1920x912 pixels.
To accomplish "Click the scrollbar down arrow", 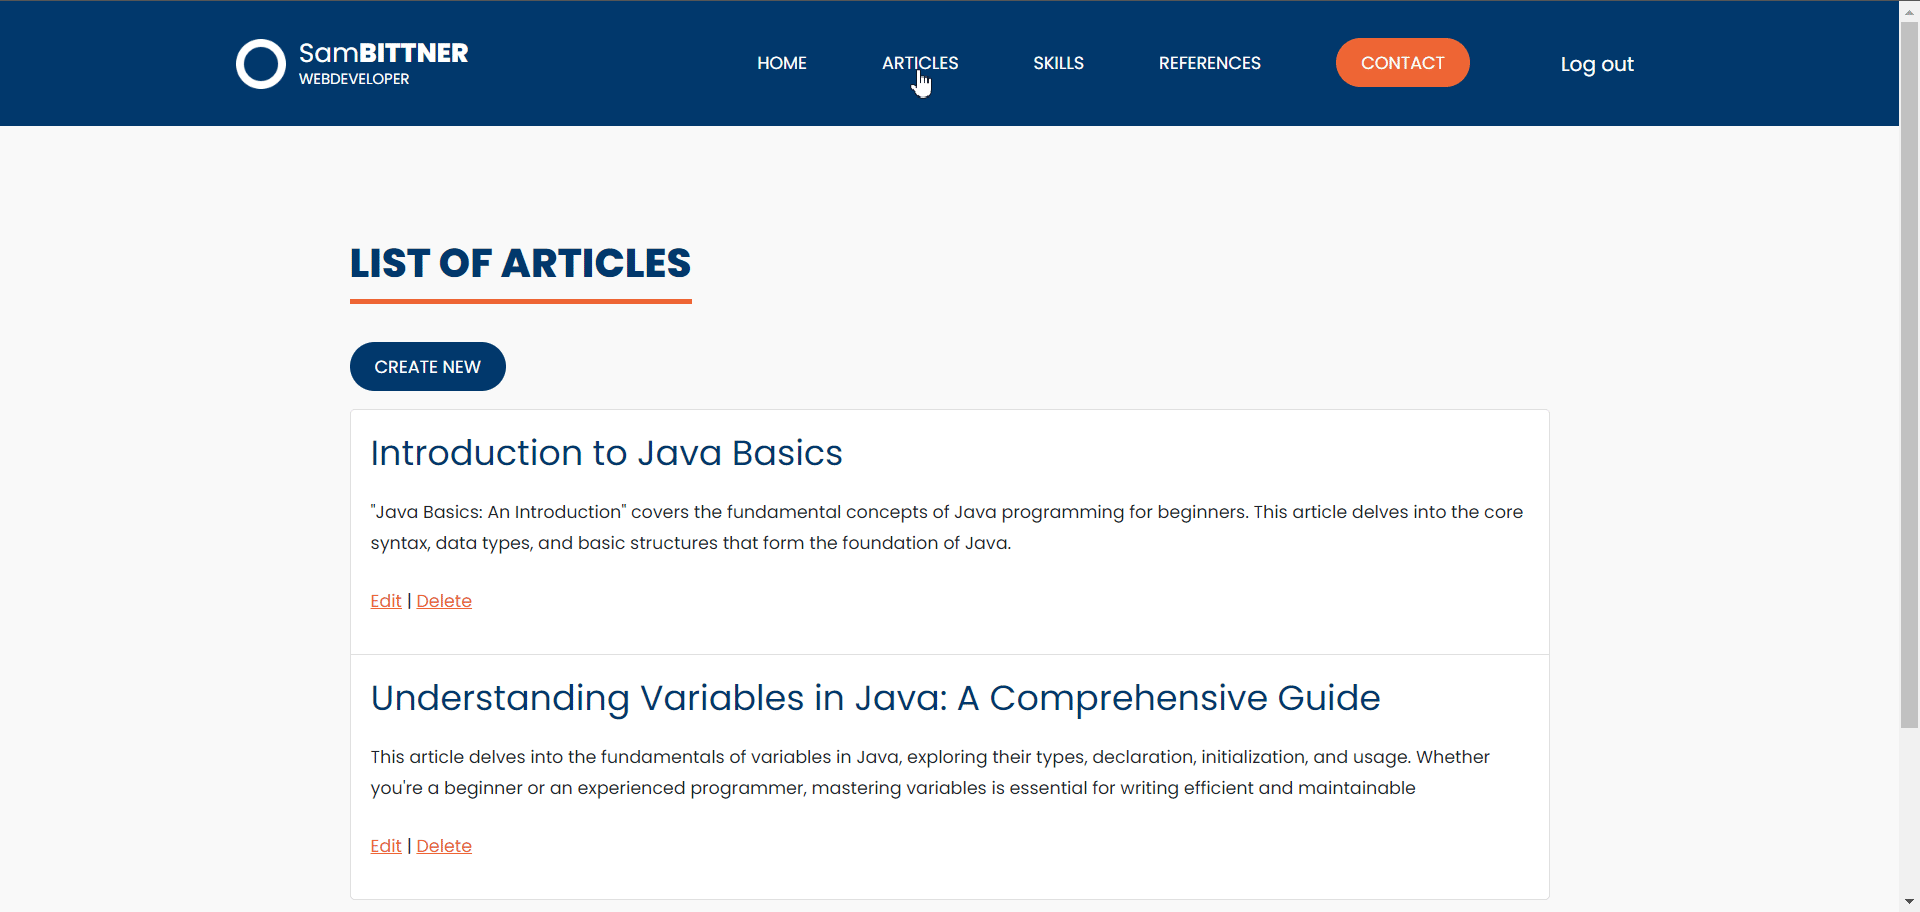I will pos(1909,903).
